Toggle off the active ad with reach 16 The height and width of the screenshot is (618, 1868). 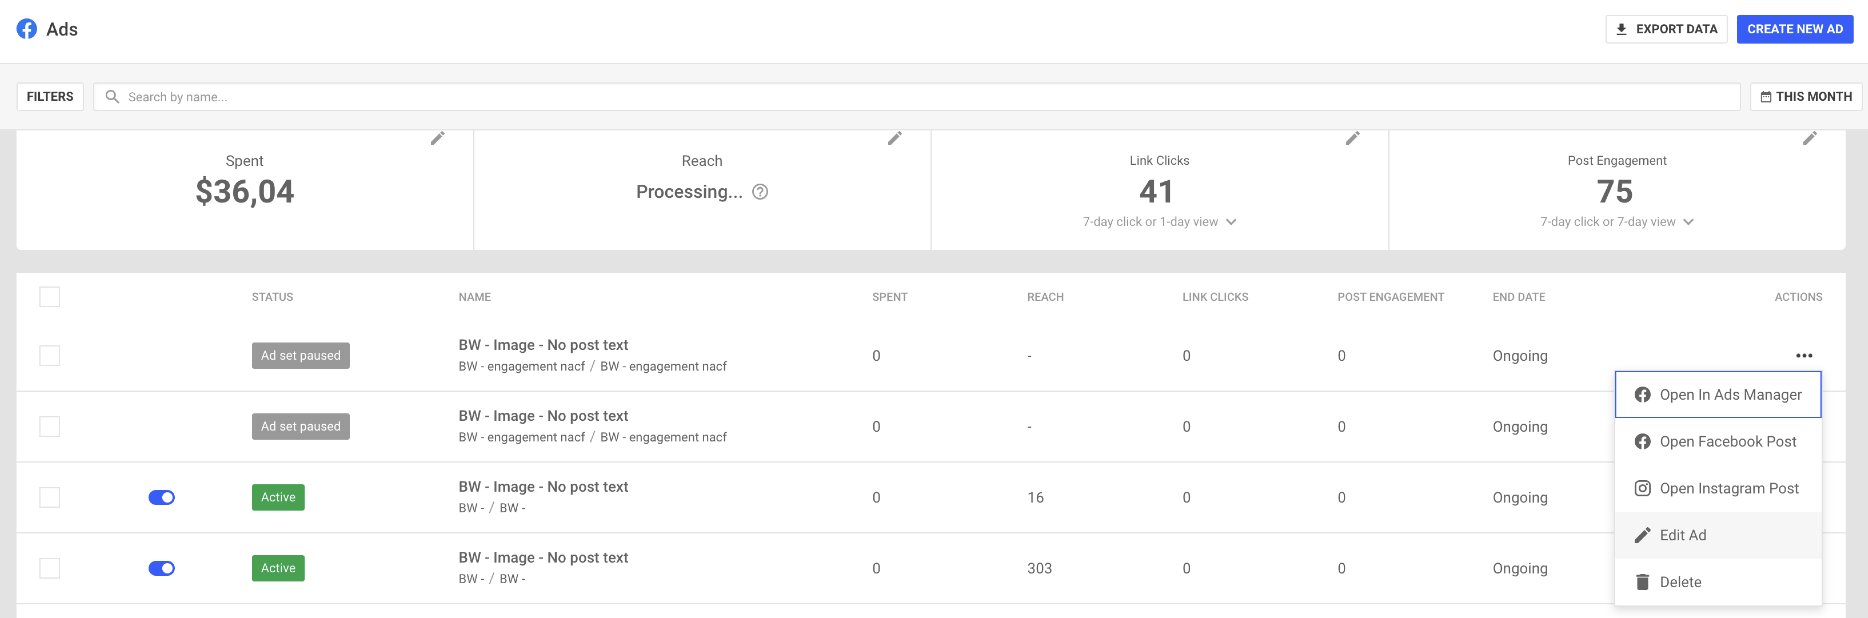tap(162, 498)
